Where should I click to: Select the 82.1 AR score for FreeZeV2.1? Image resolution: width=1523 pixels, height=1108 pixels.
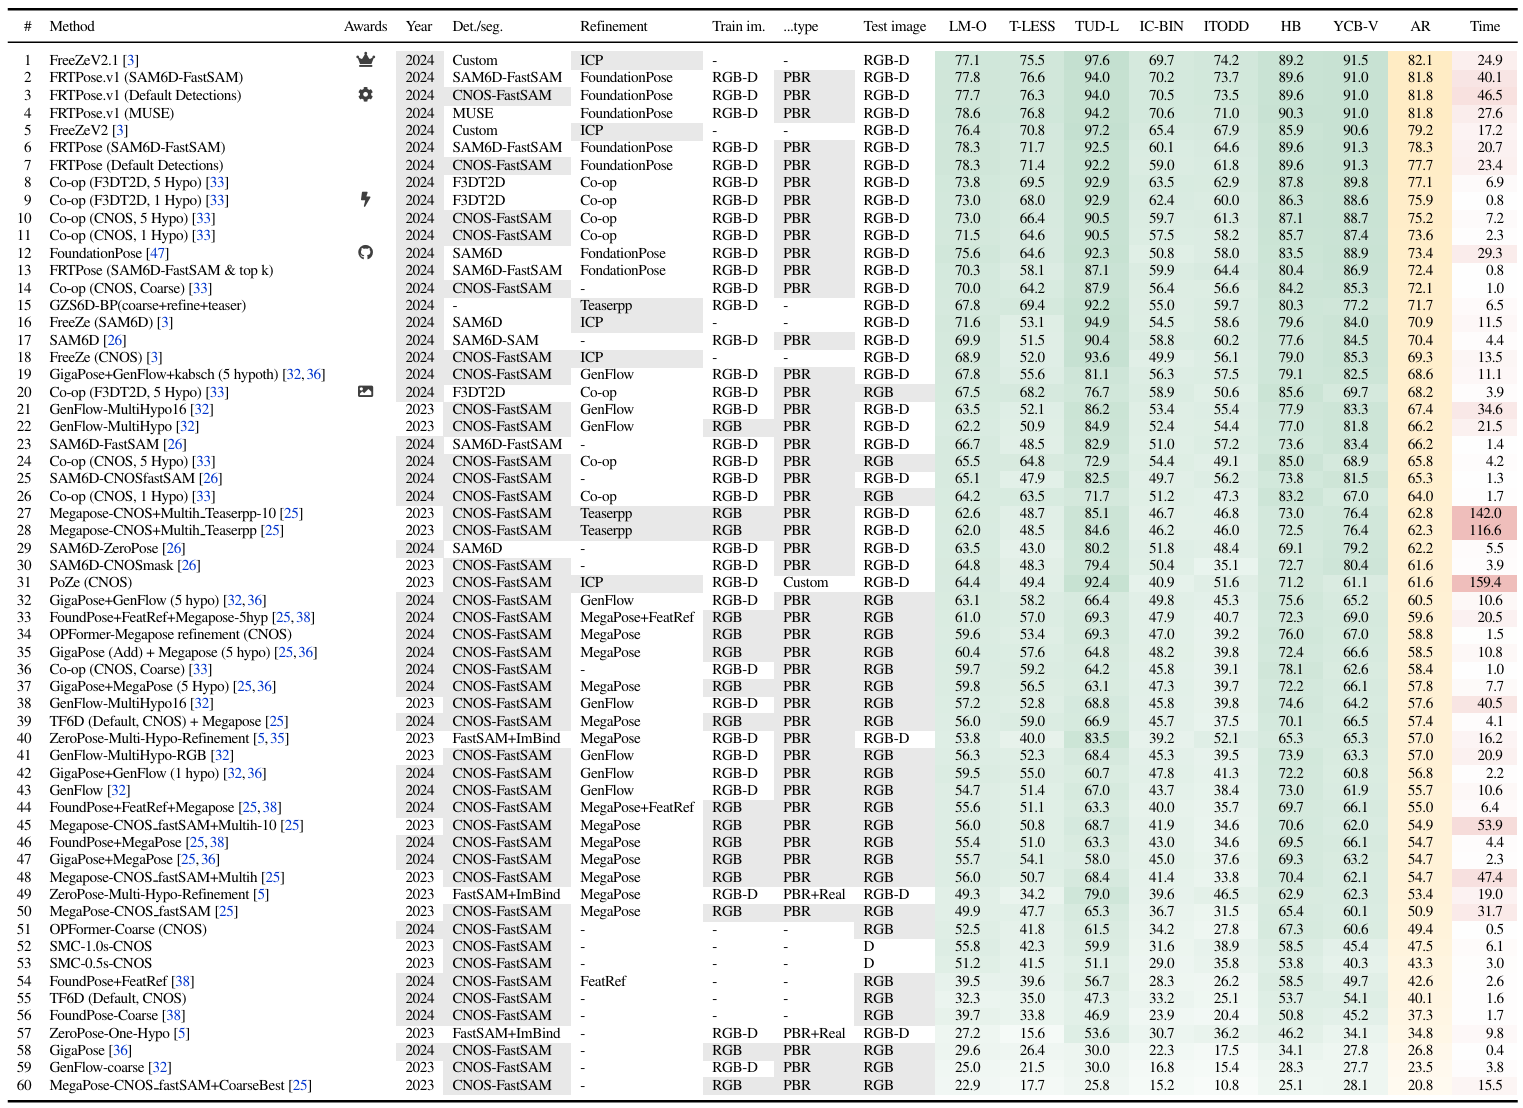[1420, 60]
